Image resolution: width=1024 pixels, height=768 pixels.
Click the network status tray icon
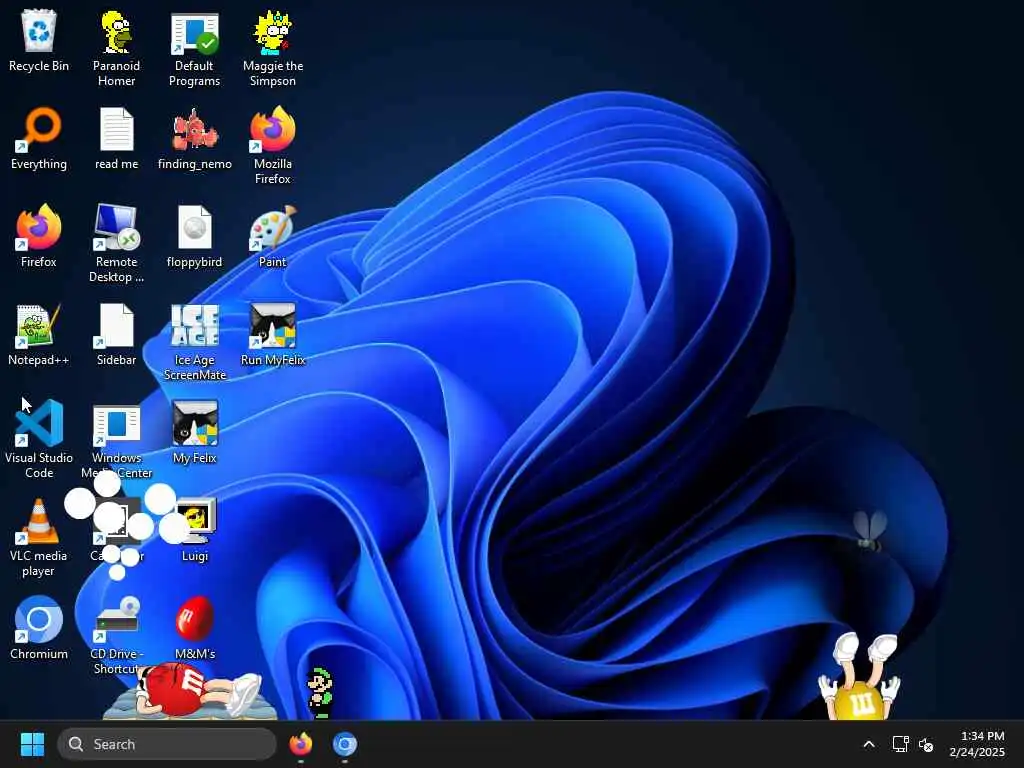tap(901, 744)
